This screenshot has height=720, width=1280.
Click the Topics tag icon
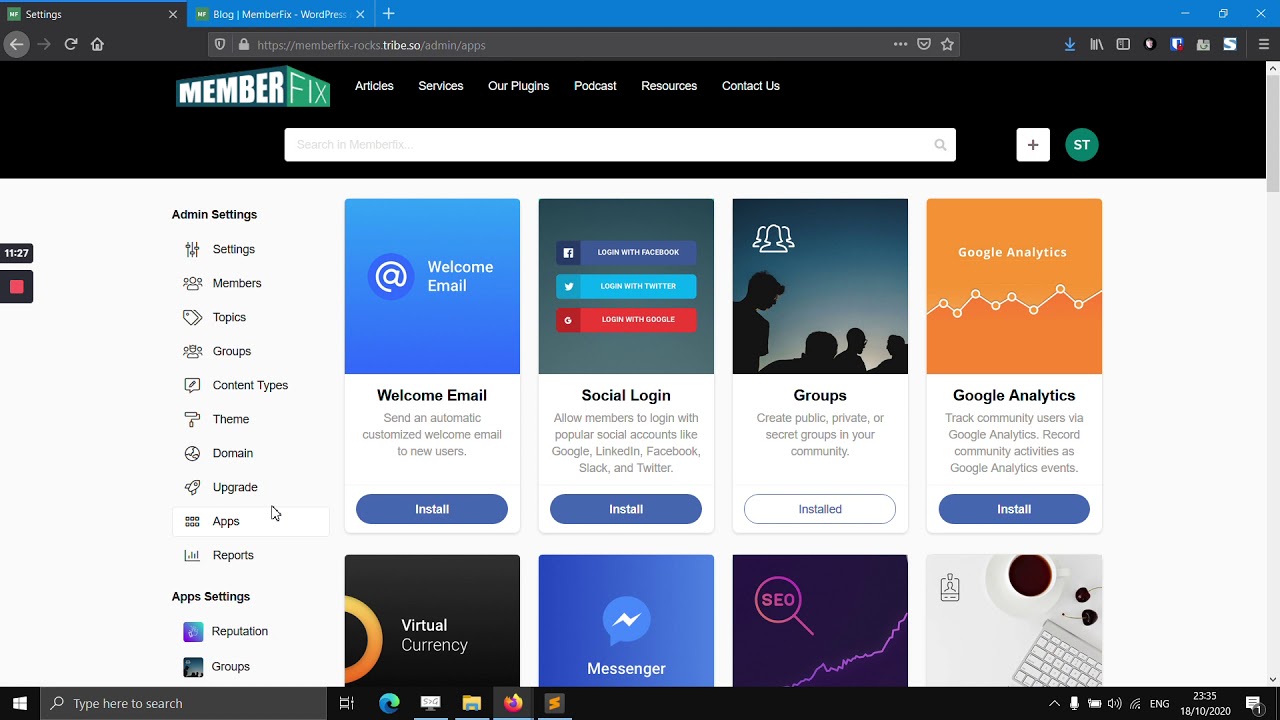[192, 317]
